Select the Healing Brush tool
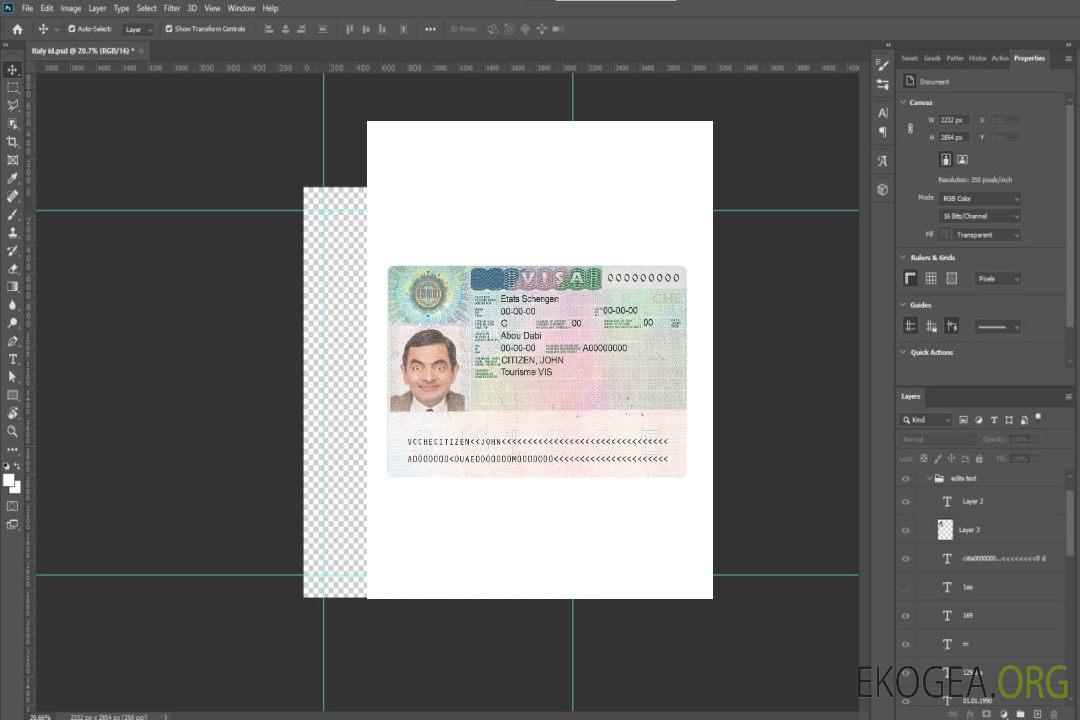This screenshot has height=720, width=1080. pos(12,196)
